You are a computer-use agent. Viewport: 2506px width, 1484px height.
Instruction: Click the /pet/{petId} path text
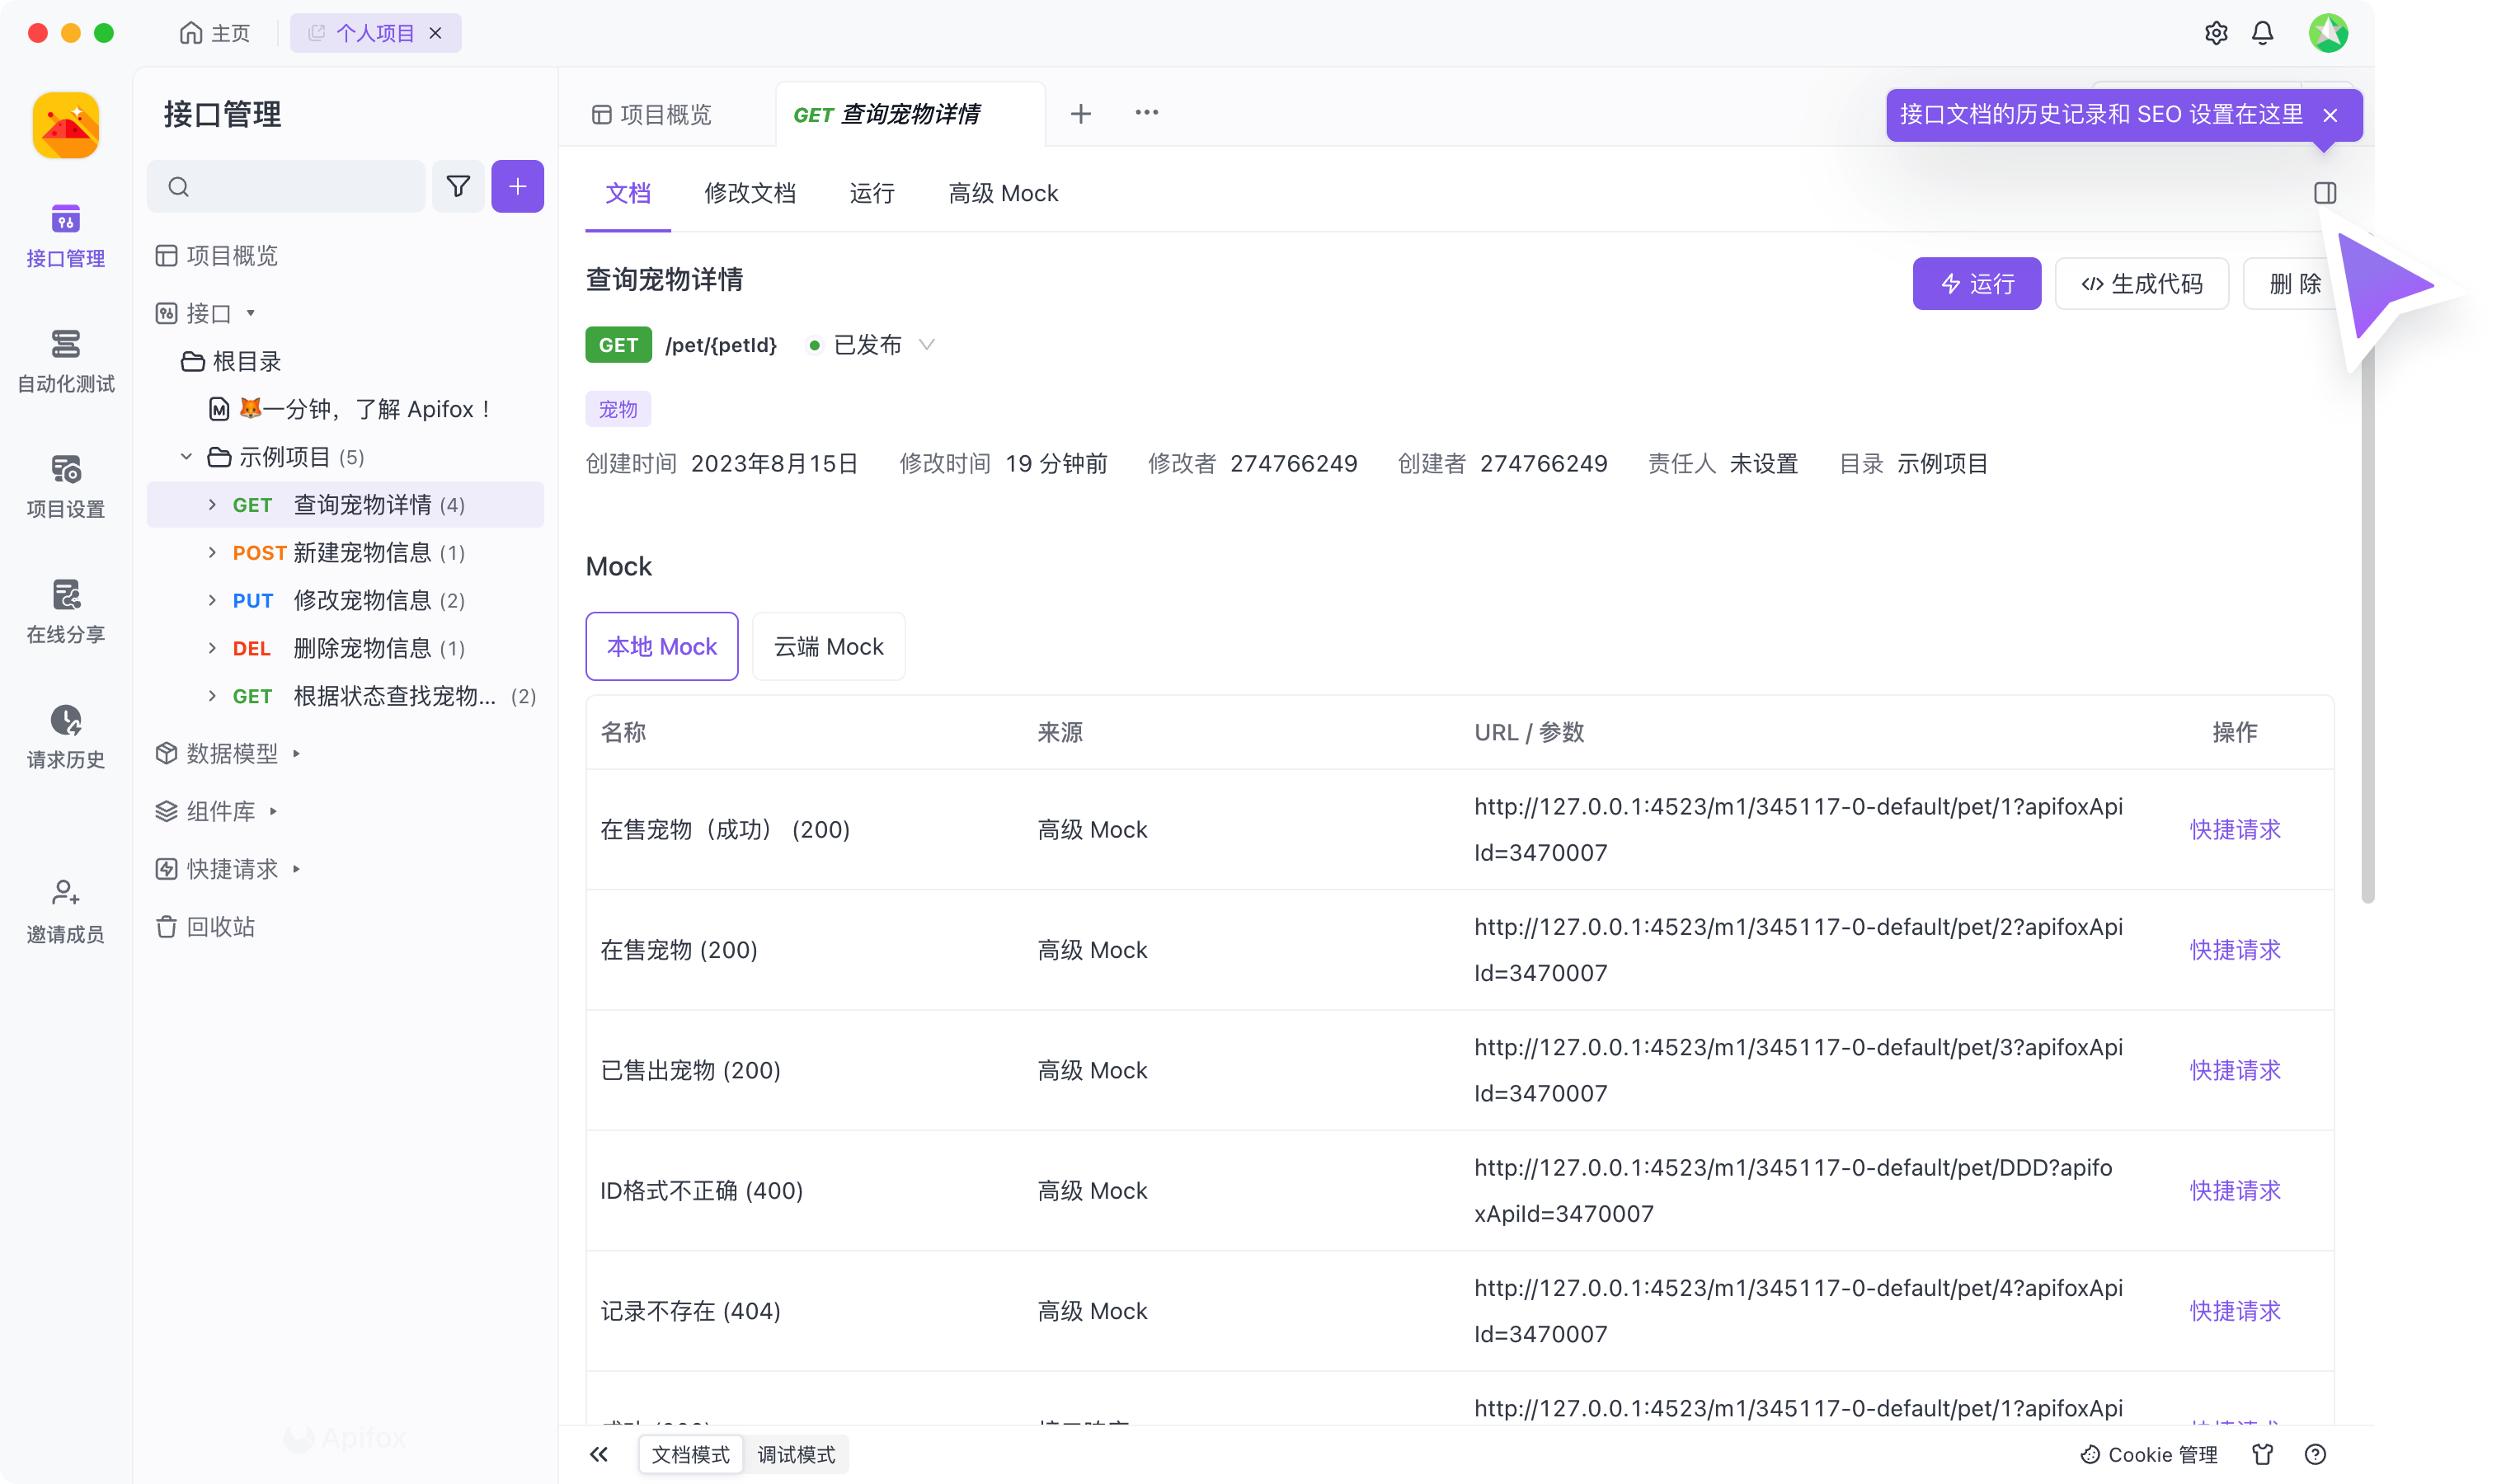721,344
